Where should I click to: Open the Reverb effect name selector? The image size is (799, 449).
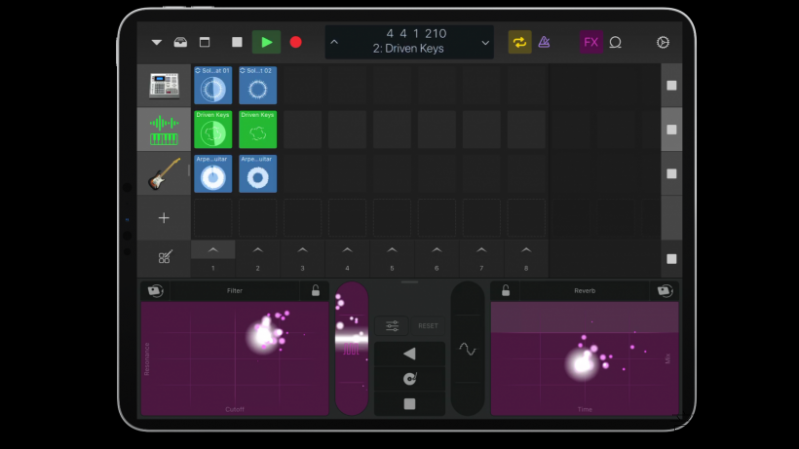coord(584,290)
